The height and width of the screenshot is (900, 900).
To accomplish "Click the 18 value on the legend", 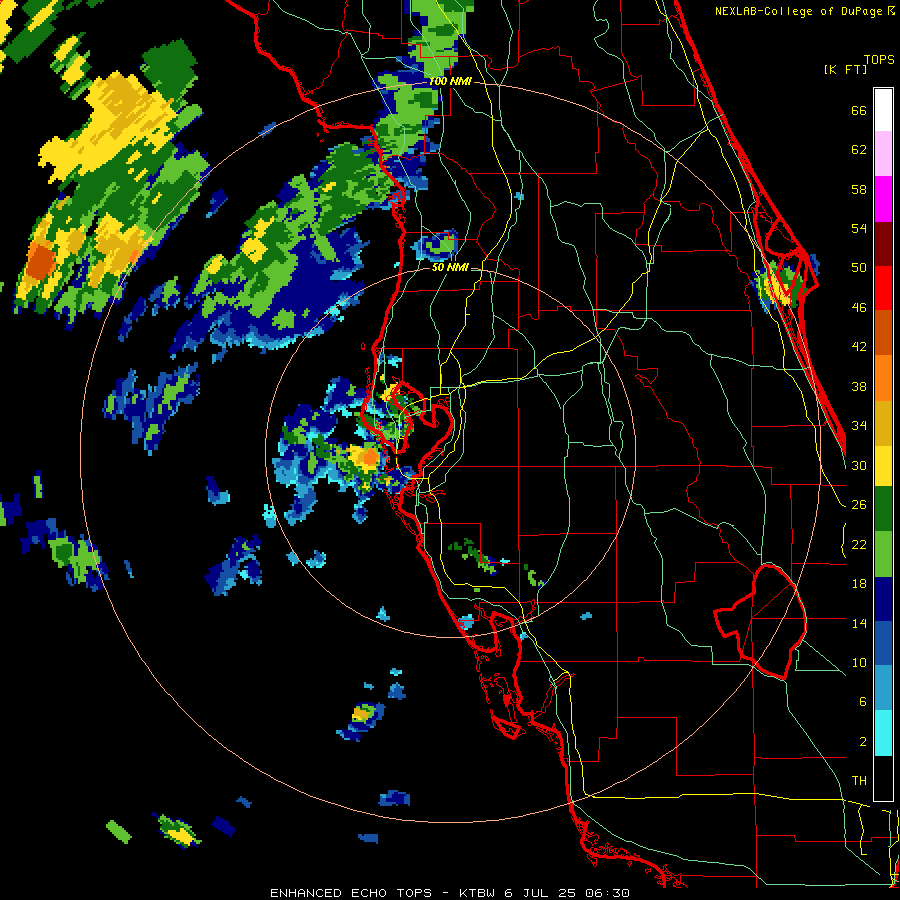I will point(859,584).
